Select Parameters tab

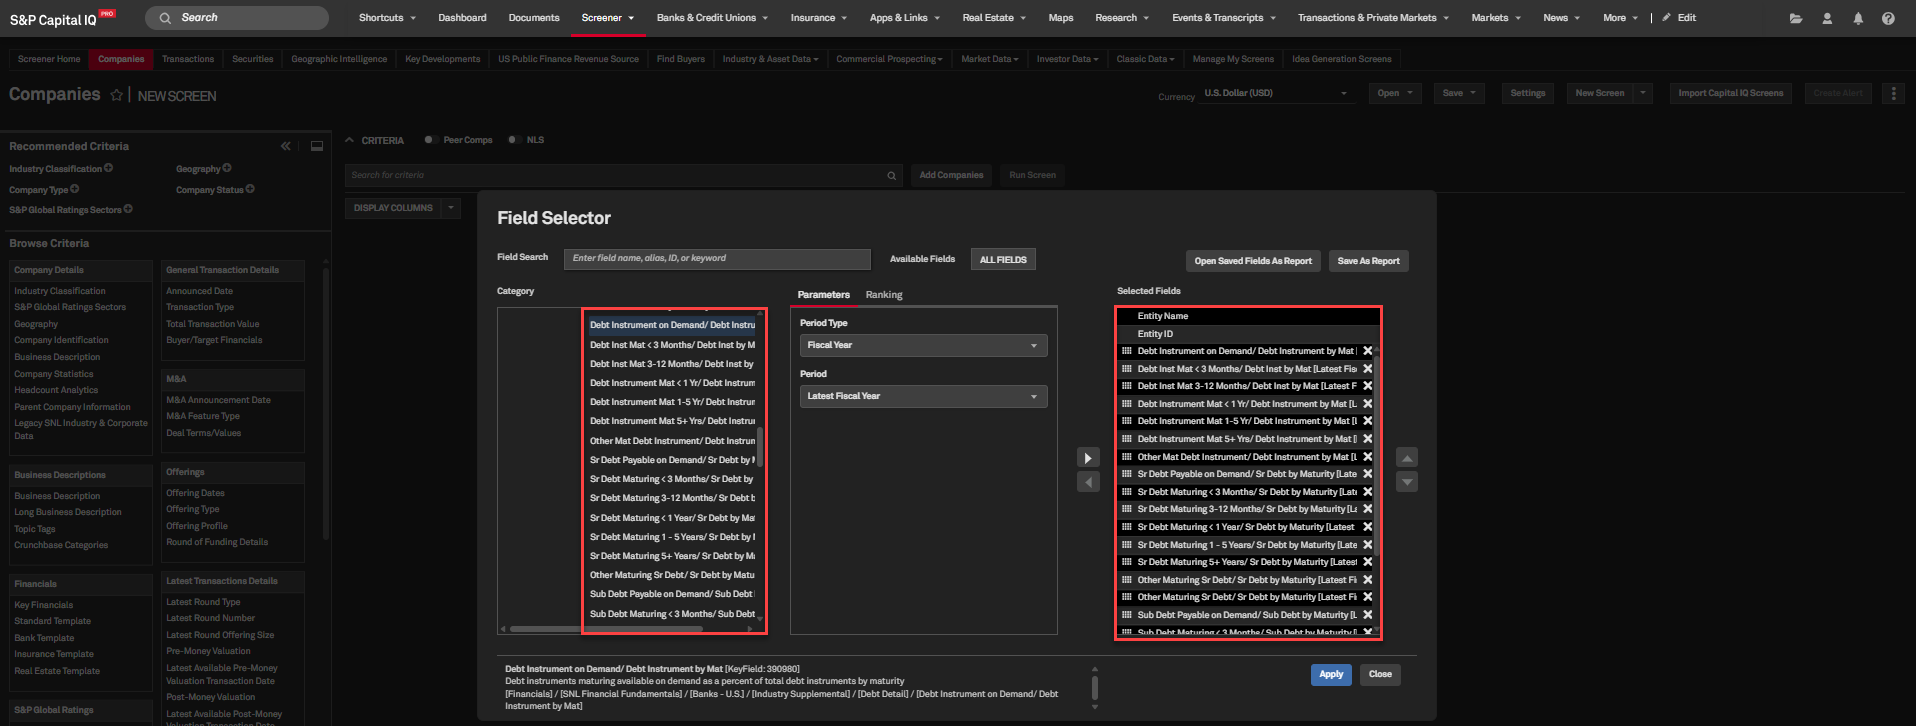tap(824, 295)
